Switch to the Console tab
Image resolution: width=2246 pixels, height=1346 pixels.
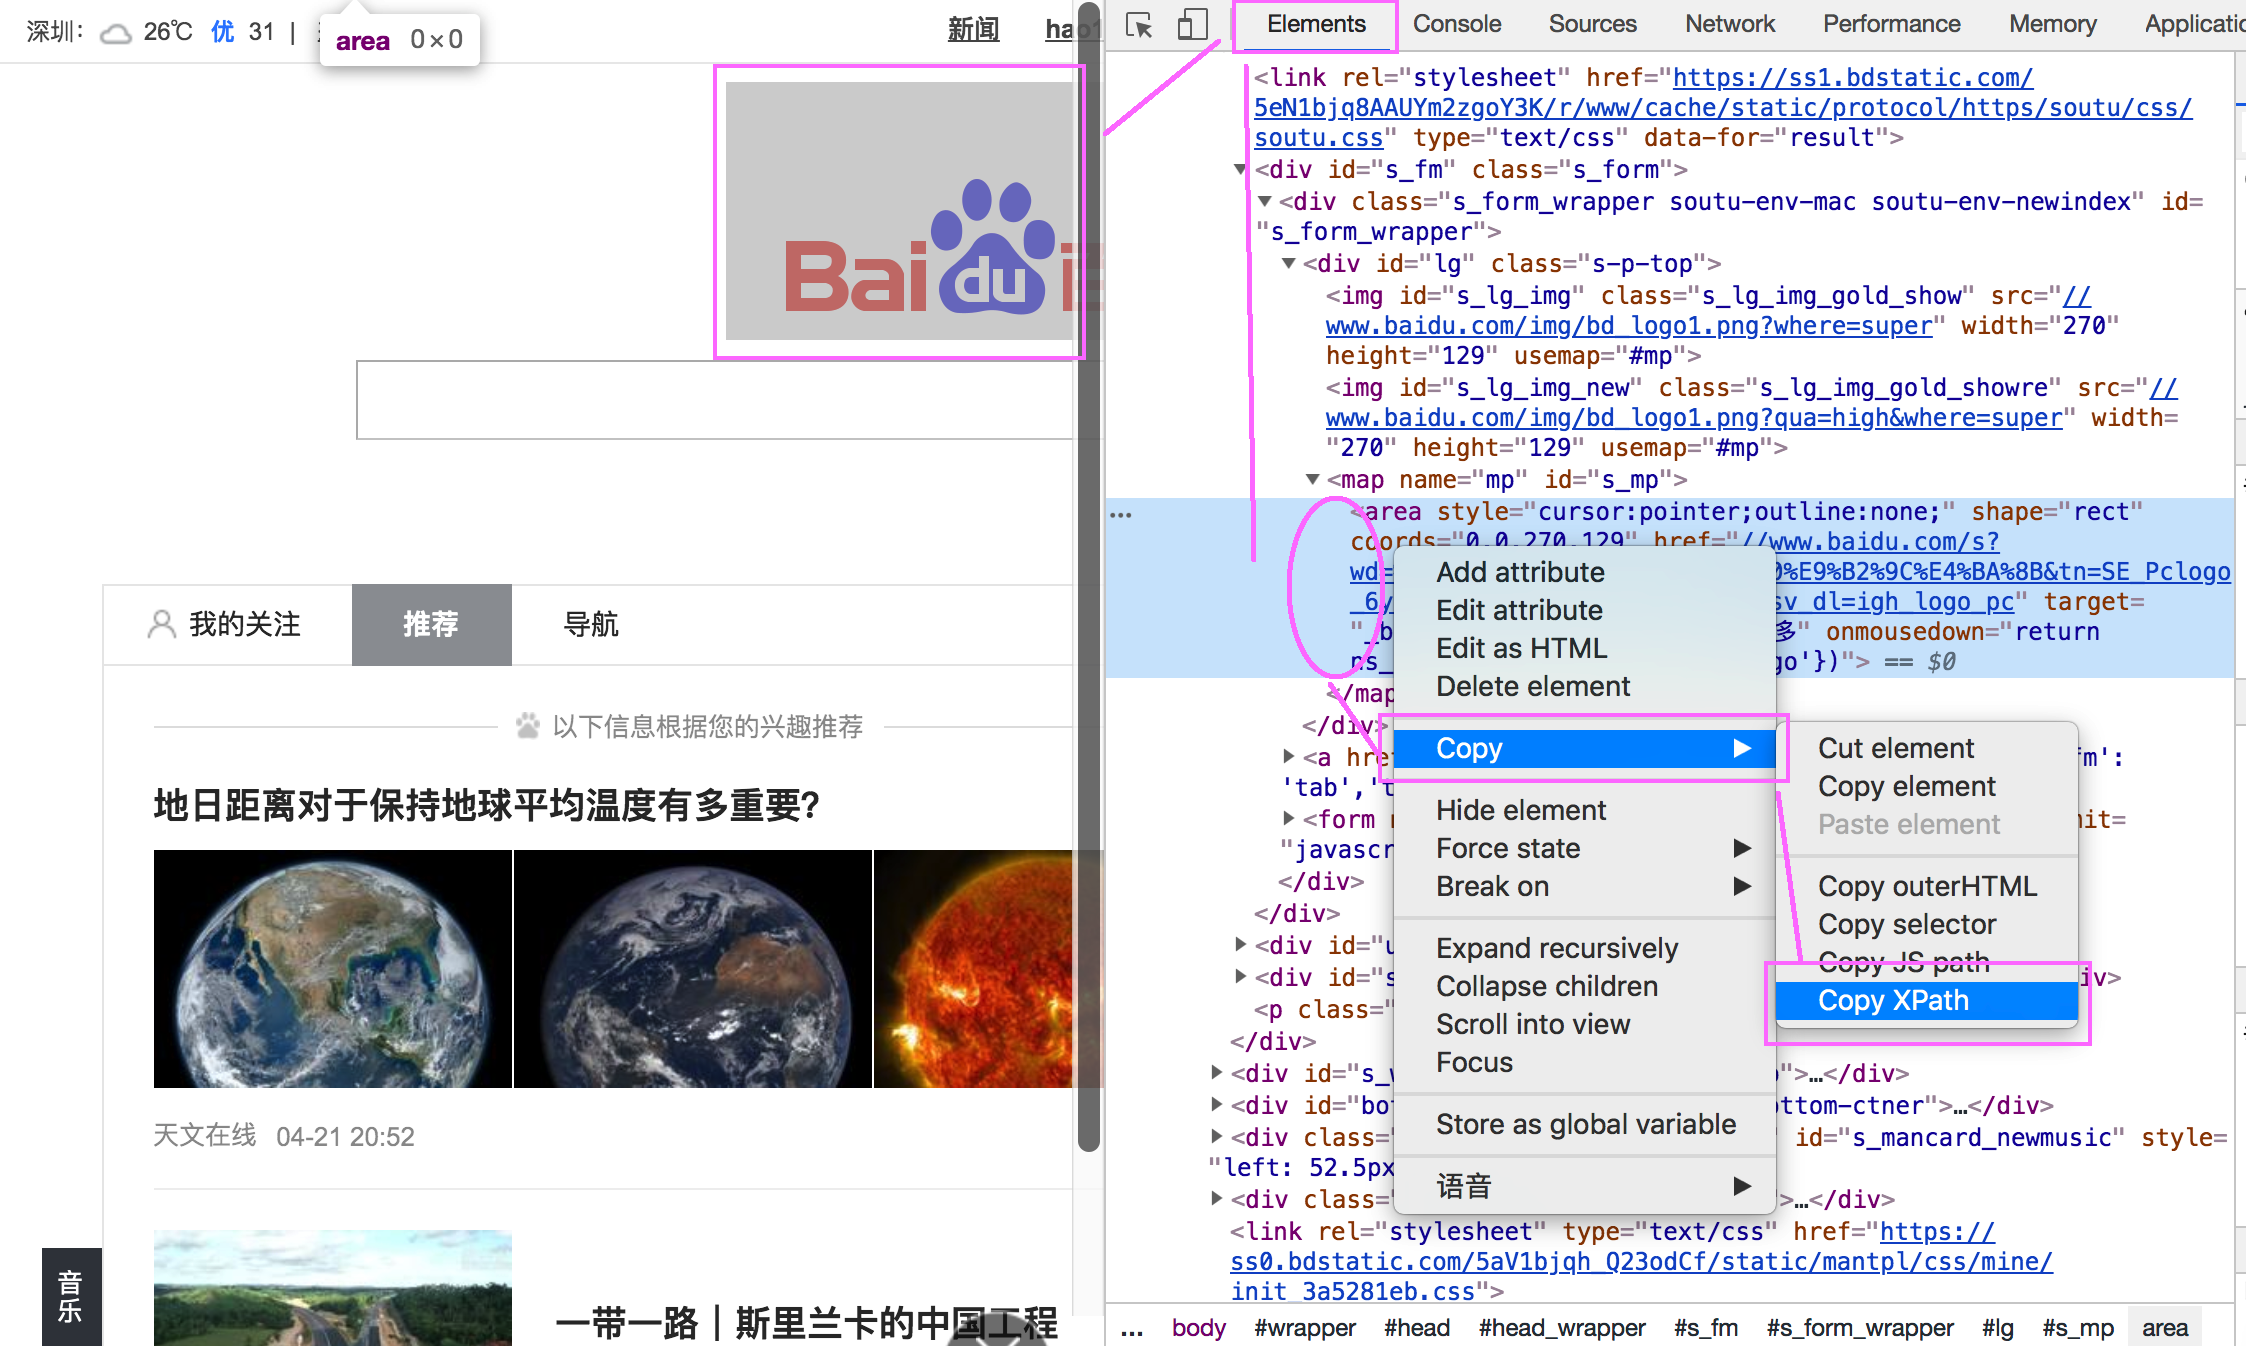tap(1457, 24)
